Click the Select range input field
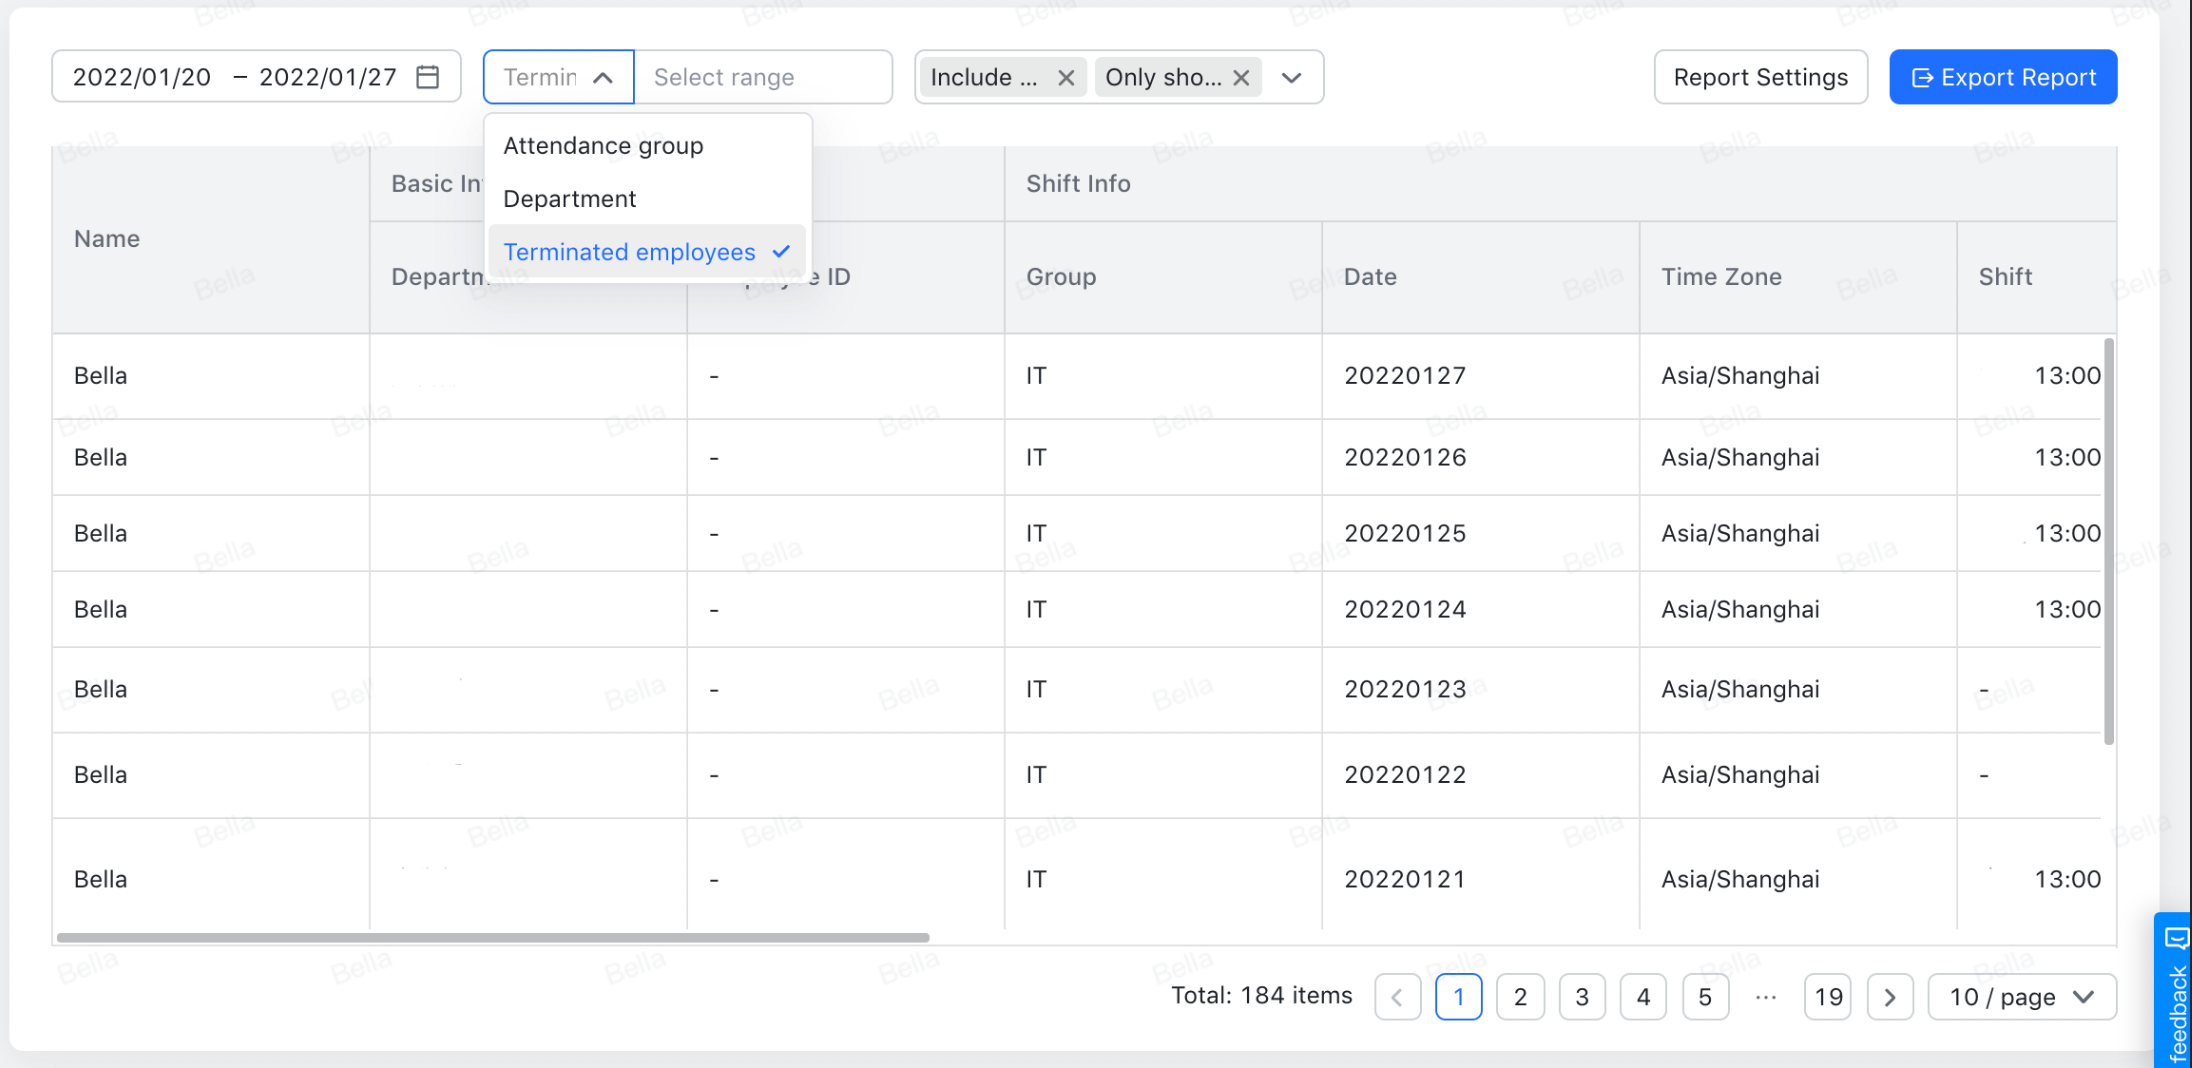Screen dimensions: 2192x1068 coord(762,77)
